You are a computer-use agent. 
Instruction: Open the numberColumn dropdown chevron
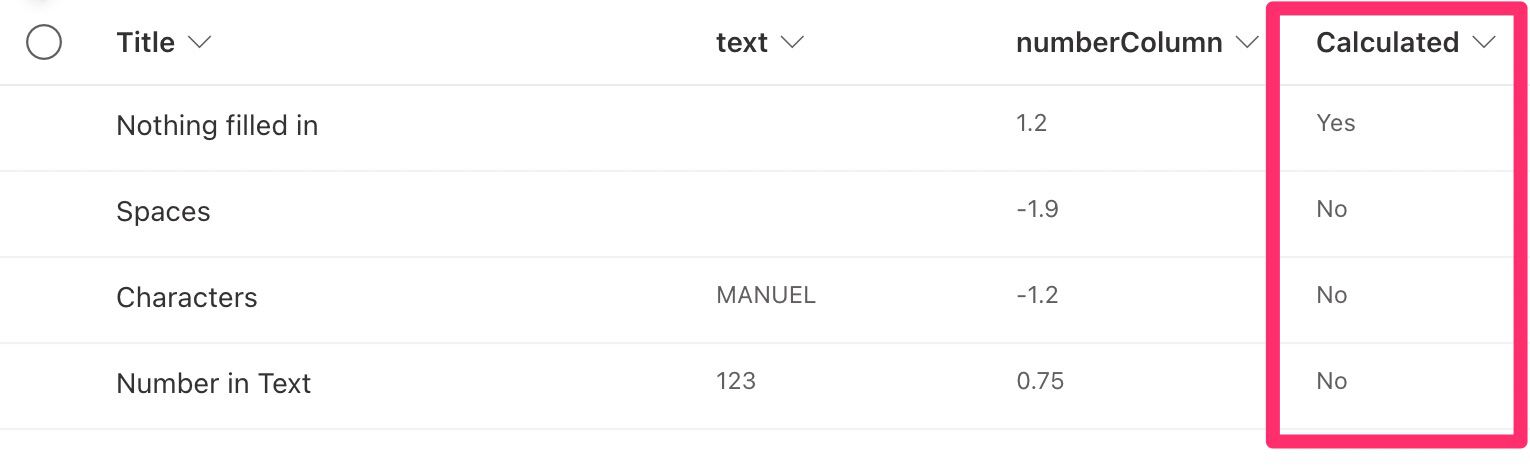coord(1246,43)
